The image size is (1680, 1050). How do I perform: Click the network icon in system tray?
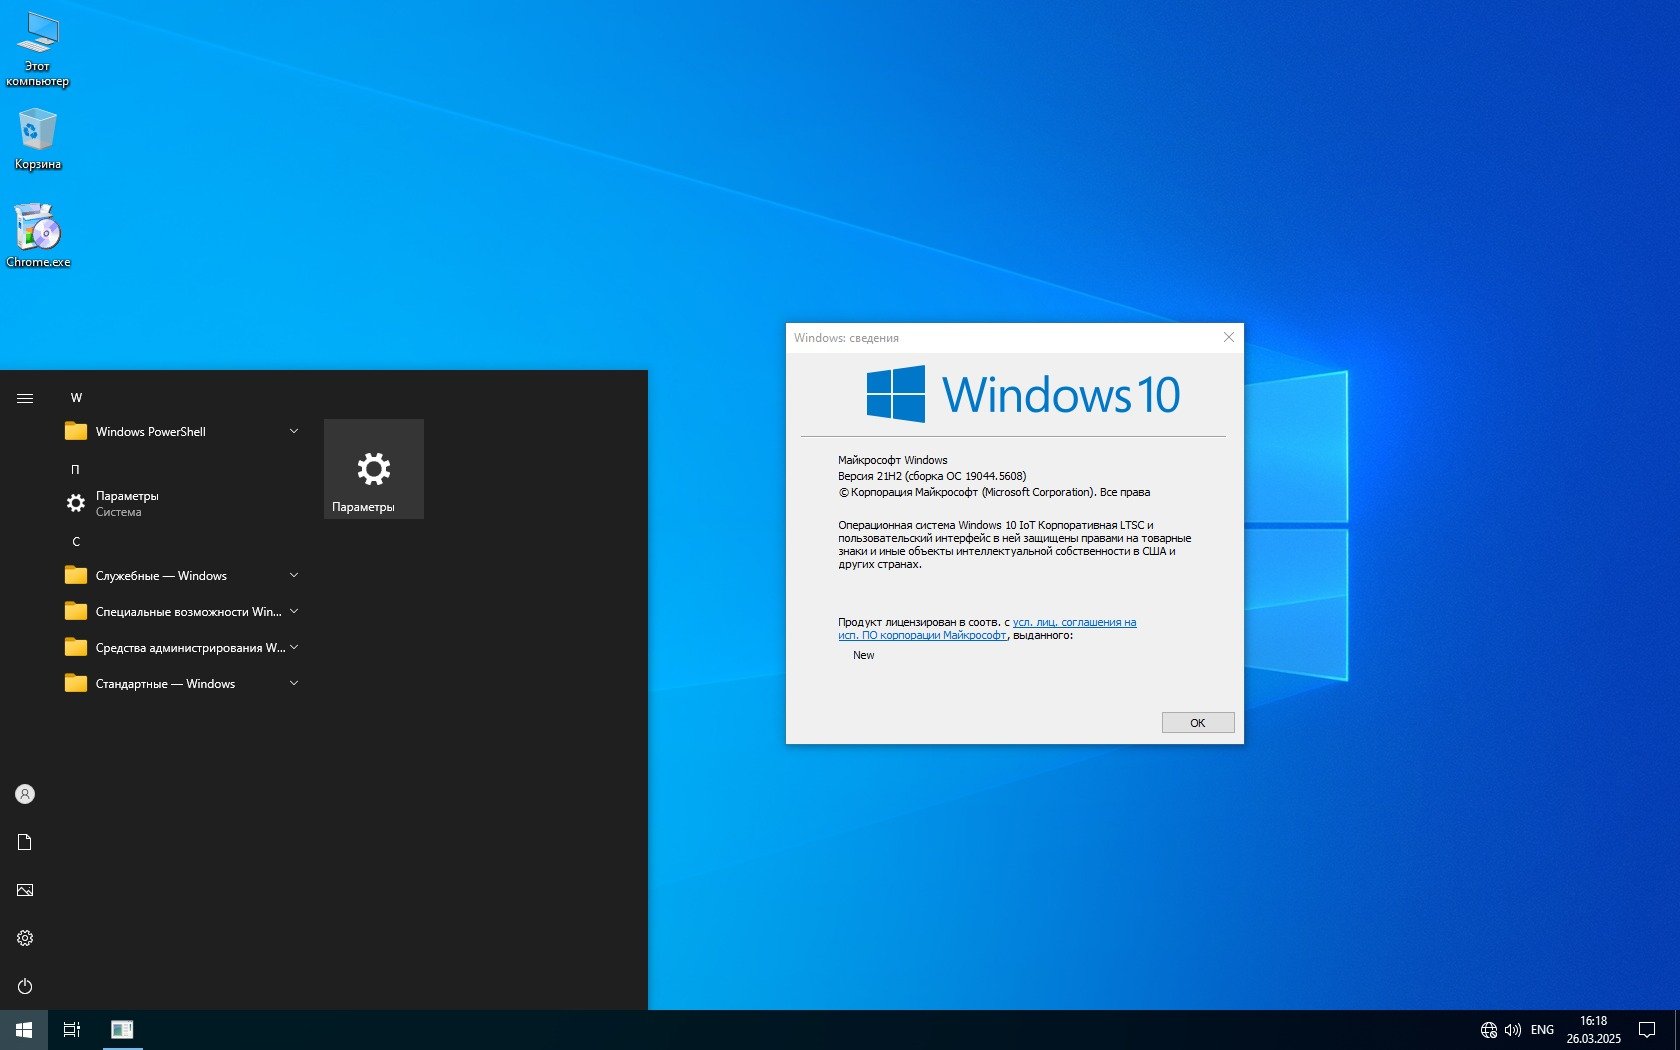(1488, 1030)
